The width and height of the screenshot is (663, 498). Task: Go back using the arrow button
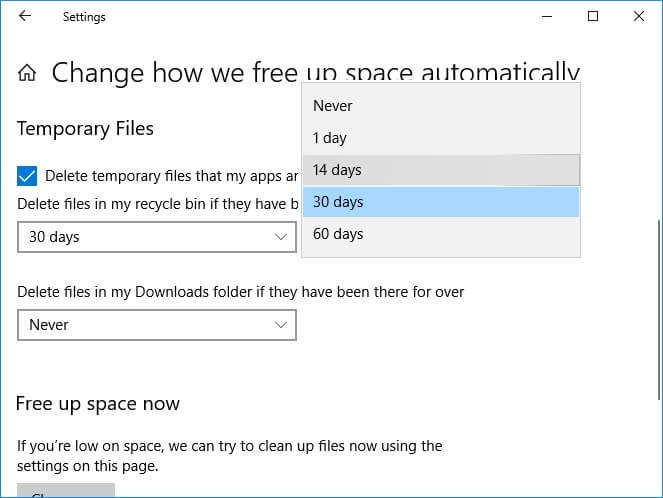point(24,17)
